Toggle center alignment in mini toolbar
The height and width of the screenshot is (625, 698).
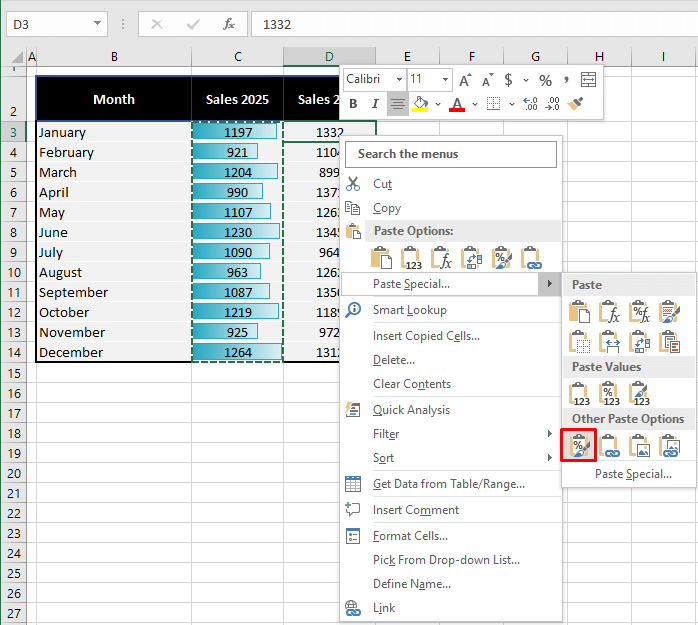tap(398, 103)
